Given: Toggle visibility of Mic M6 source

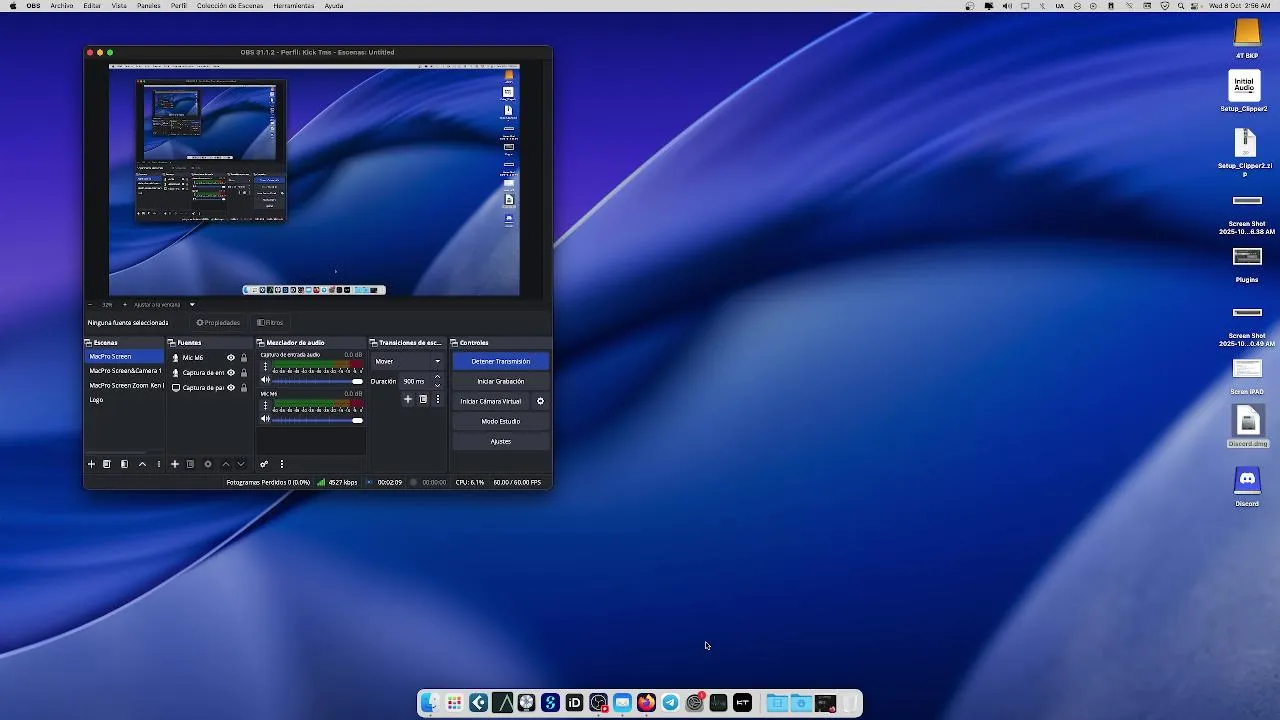Looking at the screenshot, I should [231, 358].
